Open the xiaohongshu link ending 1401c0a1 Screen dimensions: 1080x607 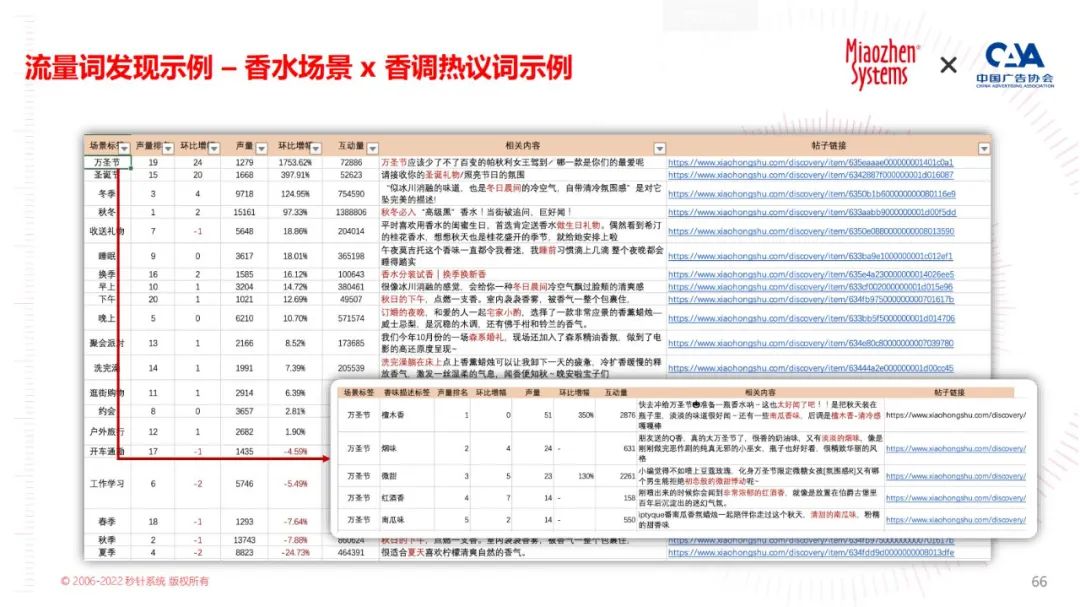click(x=811, y=163)
